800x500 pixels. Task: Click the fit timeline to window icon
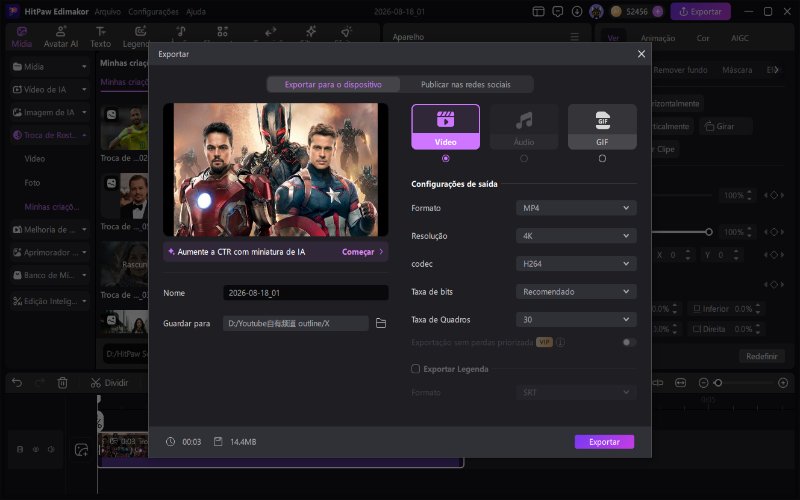coord(681,383)
